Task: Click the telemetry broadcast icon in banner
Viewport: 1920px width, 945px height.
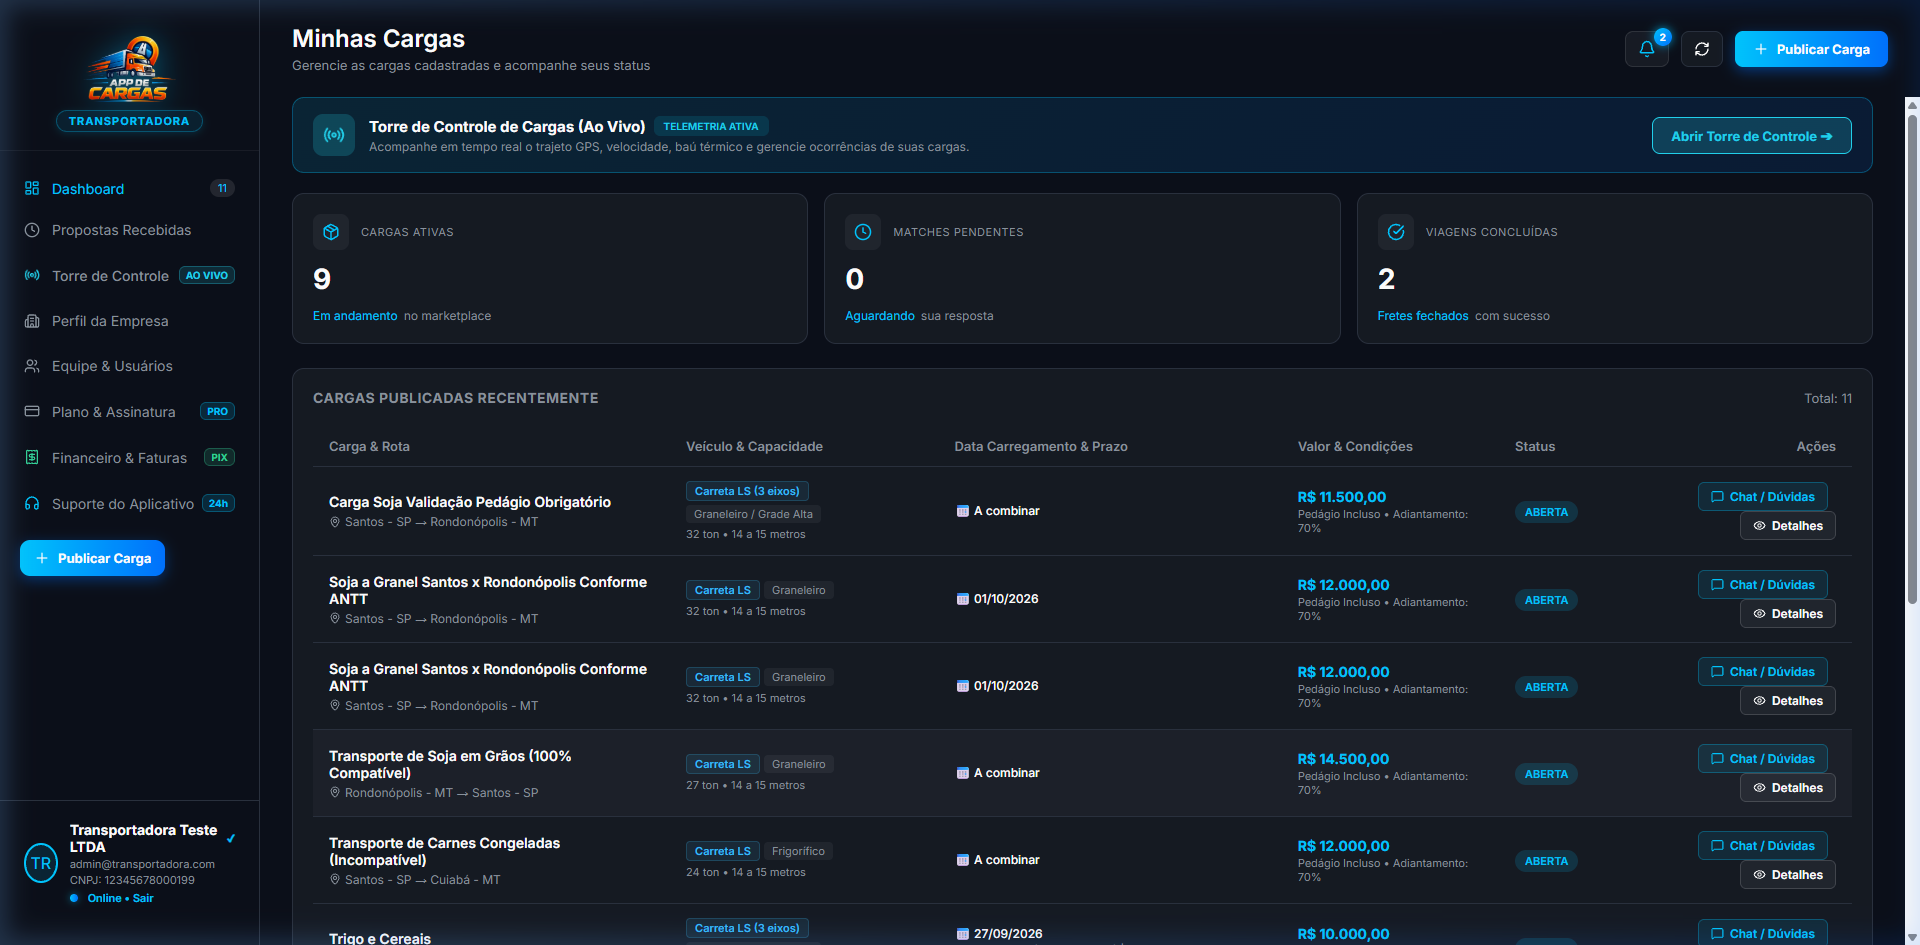Action: click(334, 135)
